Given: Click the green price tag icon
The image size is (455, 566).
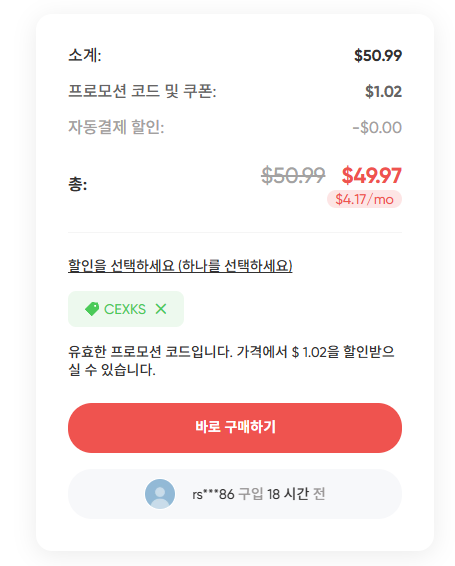Looking at the screenshot, I should [92, 309].
